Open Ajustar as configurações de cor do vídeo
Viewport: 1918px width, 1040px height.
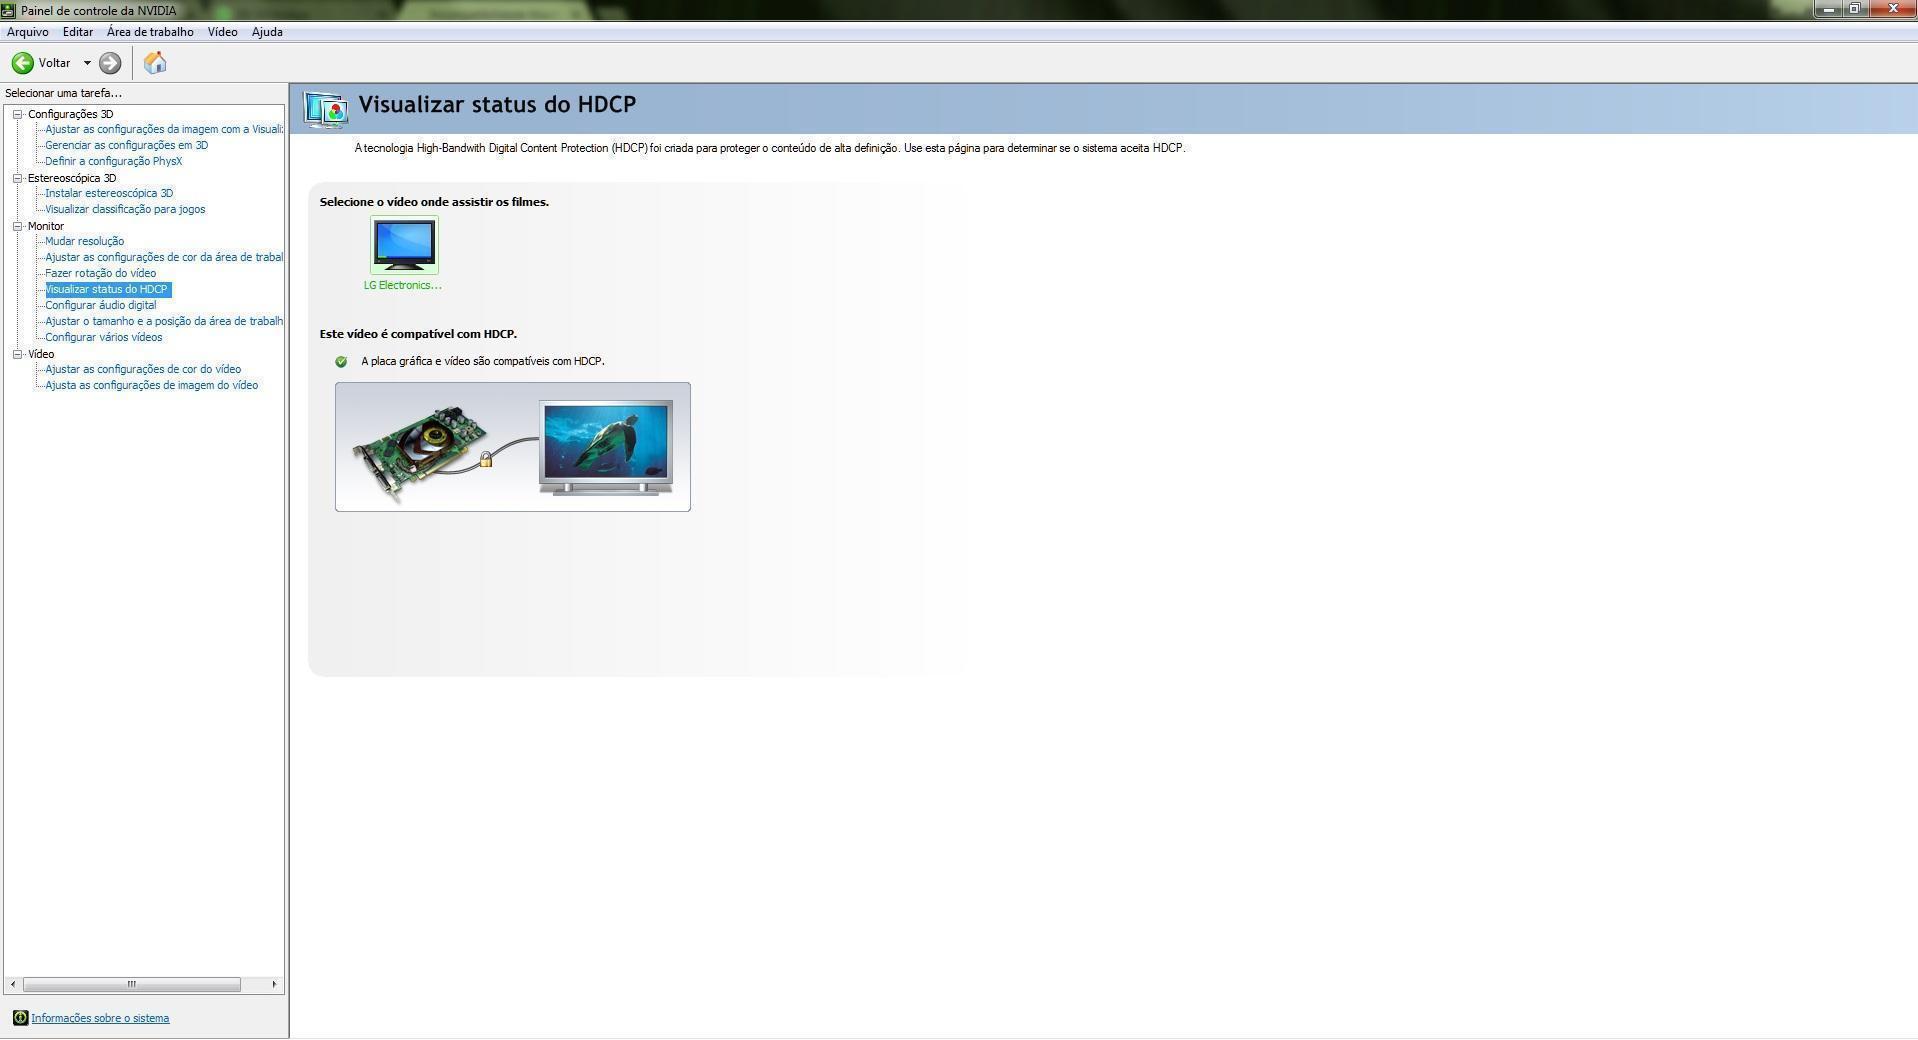(143, 369)
